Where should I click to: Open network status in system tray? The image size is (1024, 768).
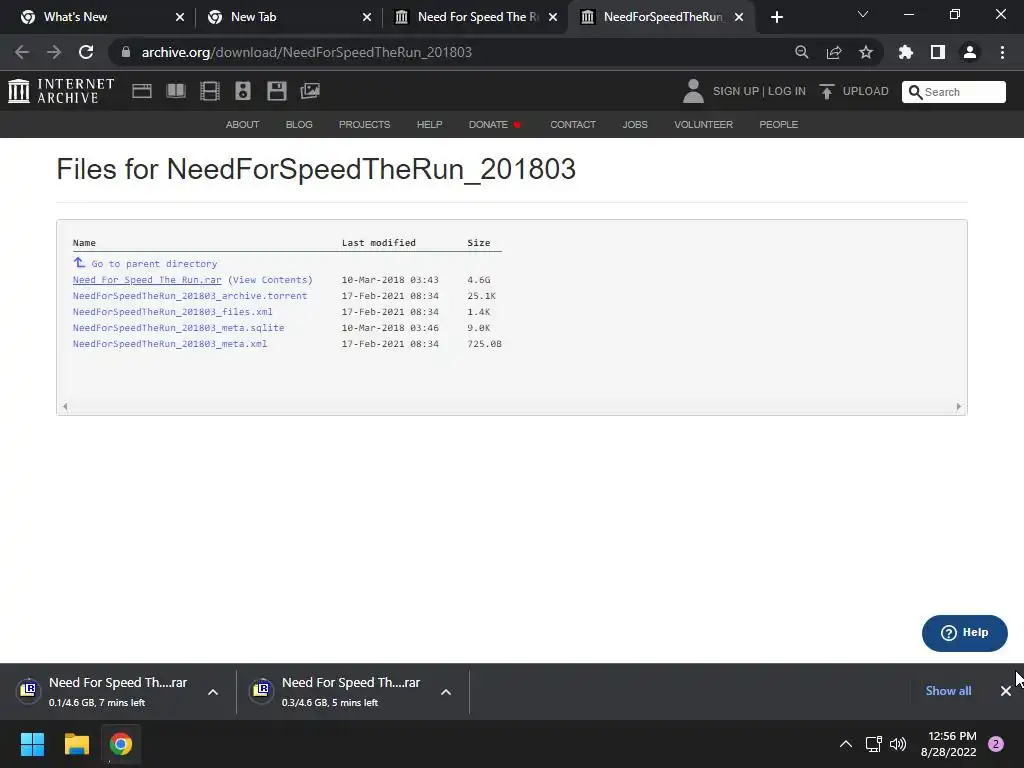[x=873, y=744]
